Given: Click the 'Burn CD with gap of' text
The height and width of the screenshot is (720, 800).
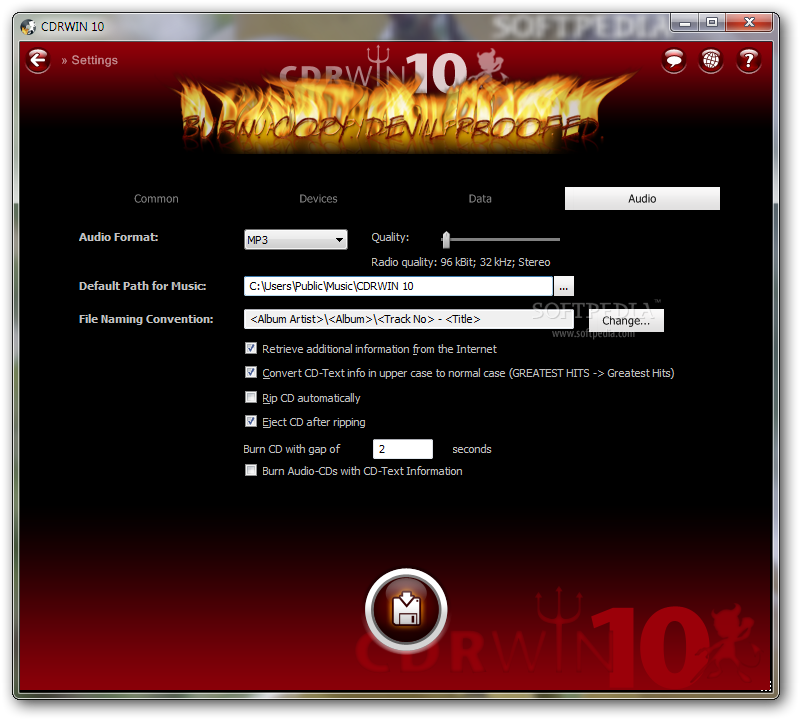Looking at the screenshot, I should point(291,449).
